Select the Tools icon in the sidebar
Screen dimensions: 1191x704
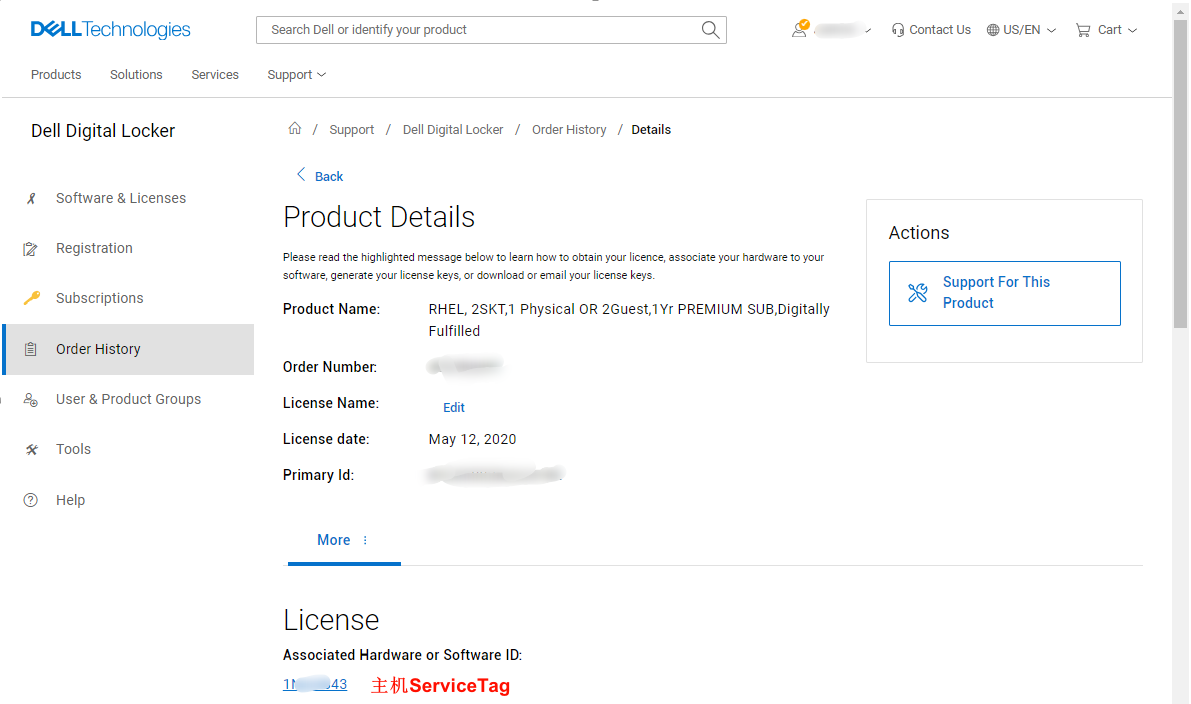coord(33,448)
